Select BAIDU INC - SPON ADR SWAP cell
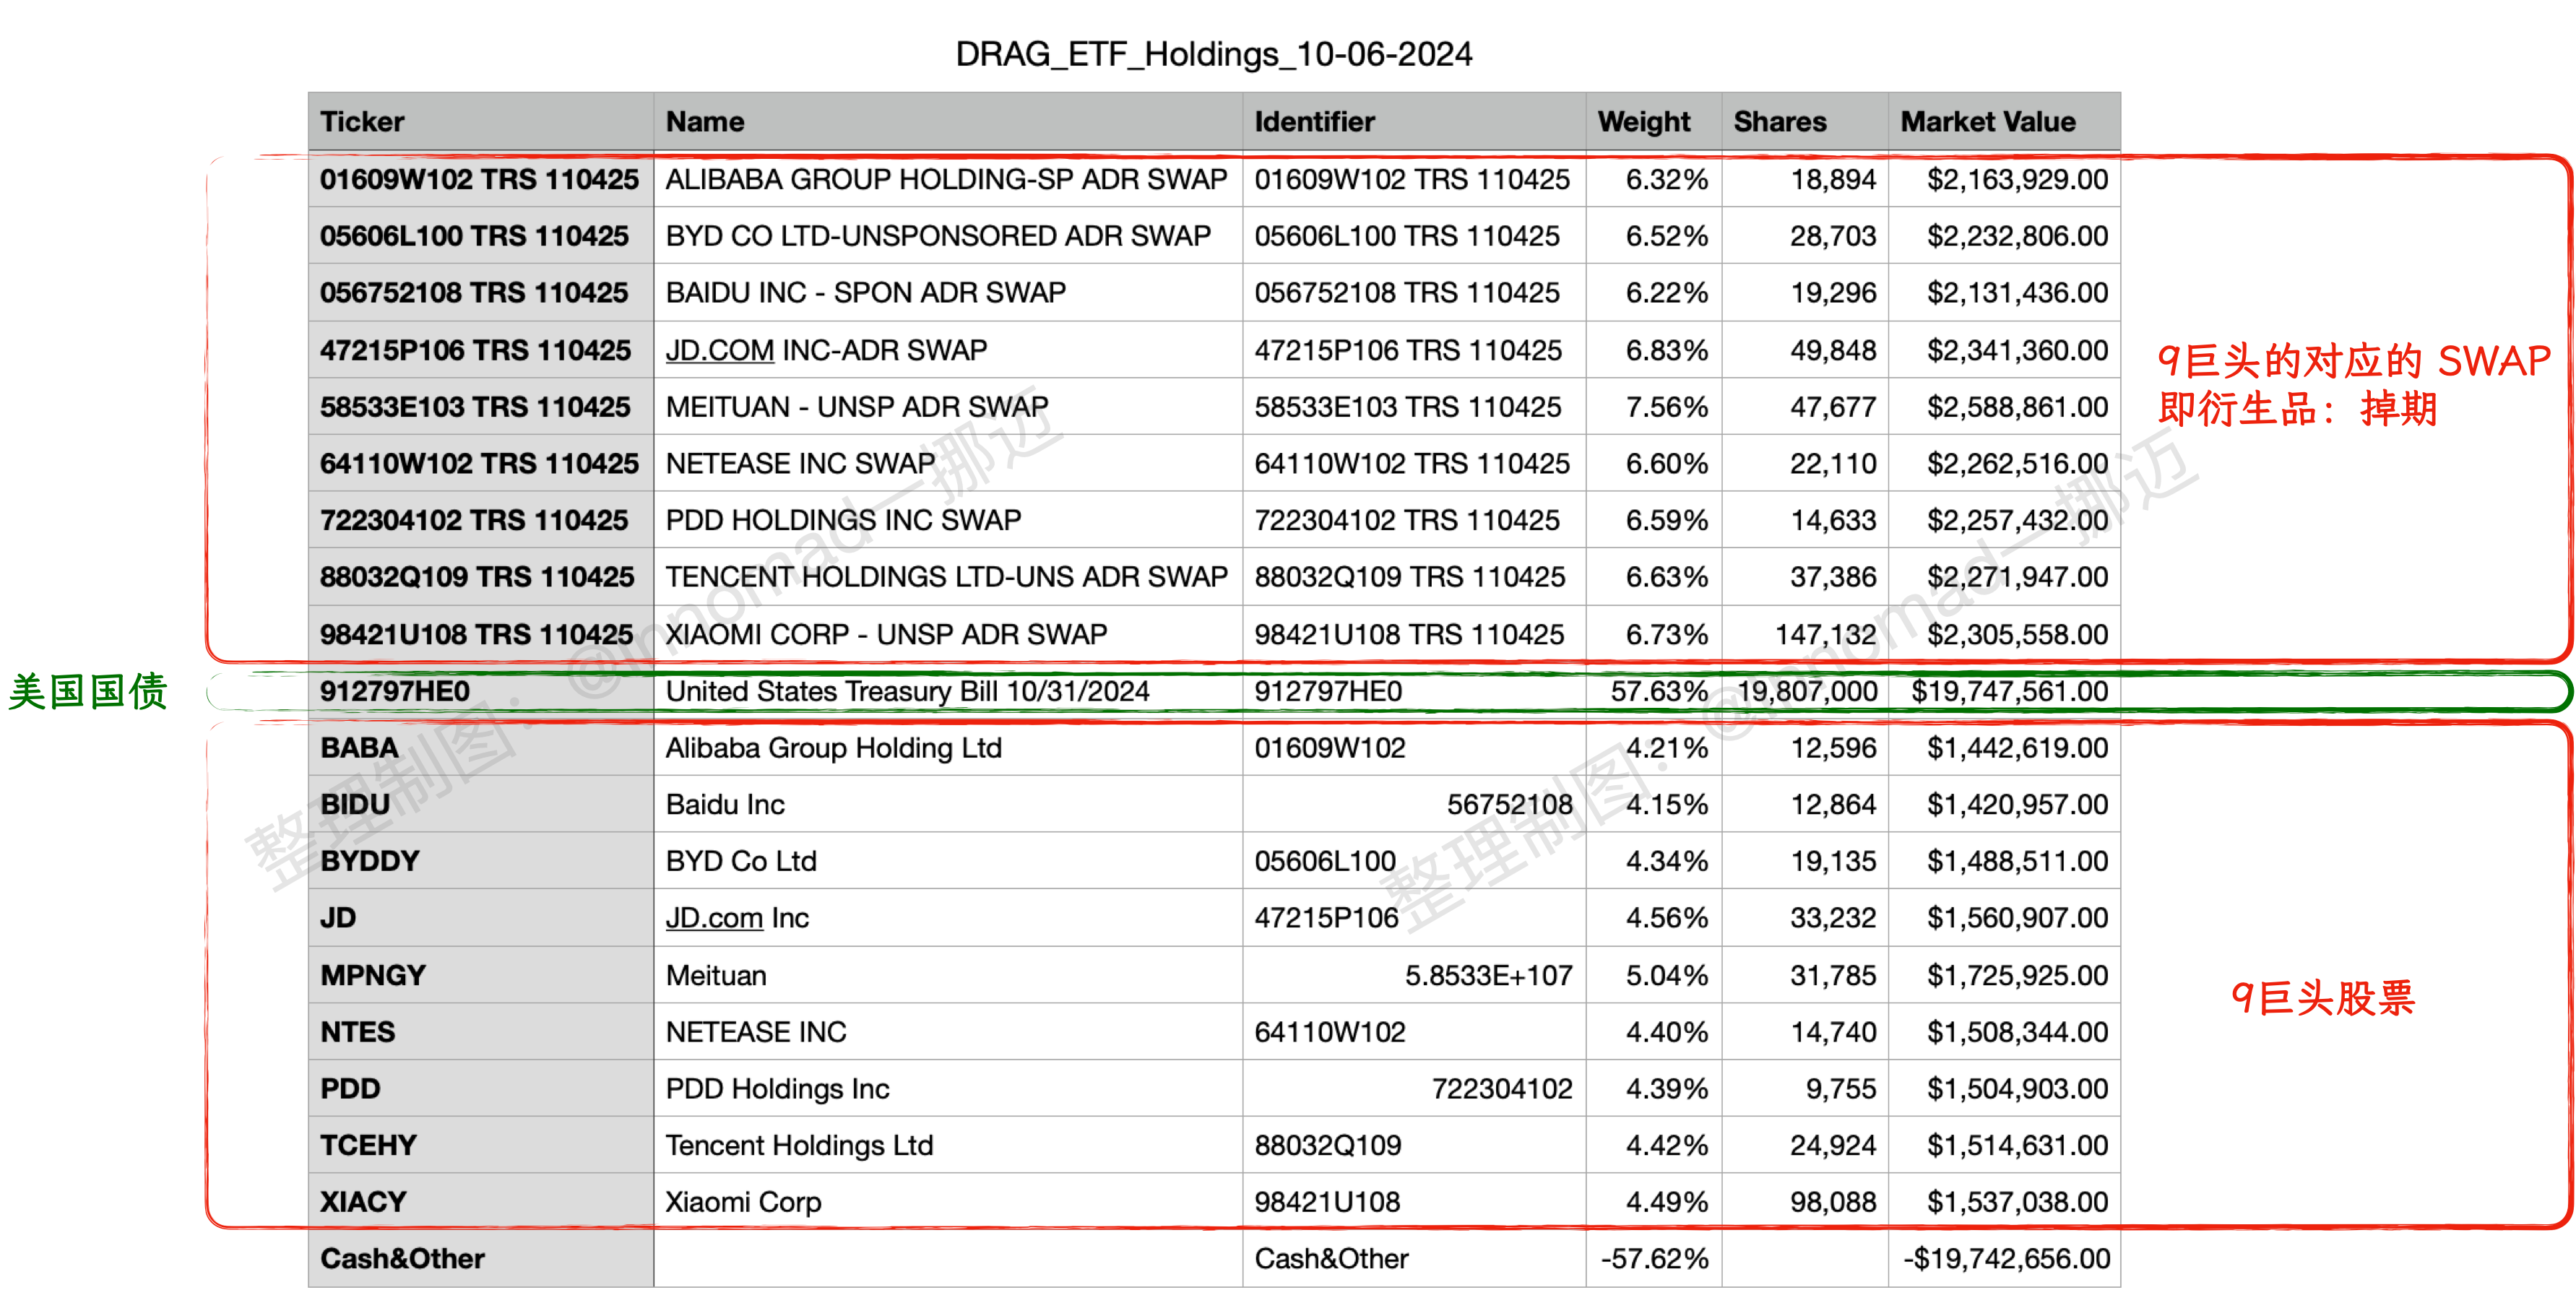2576x1316 pixels. (948, 293)
